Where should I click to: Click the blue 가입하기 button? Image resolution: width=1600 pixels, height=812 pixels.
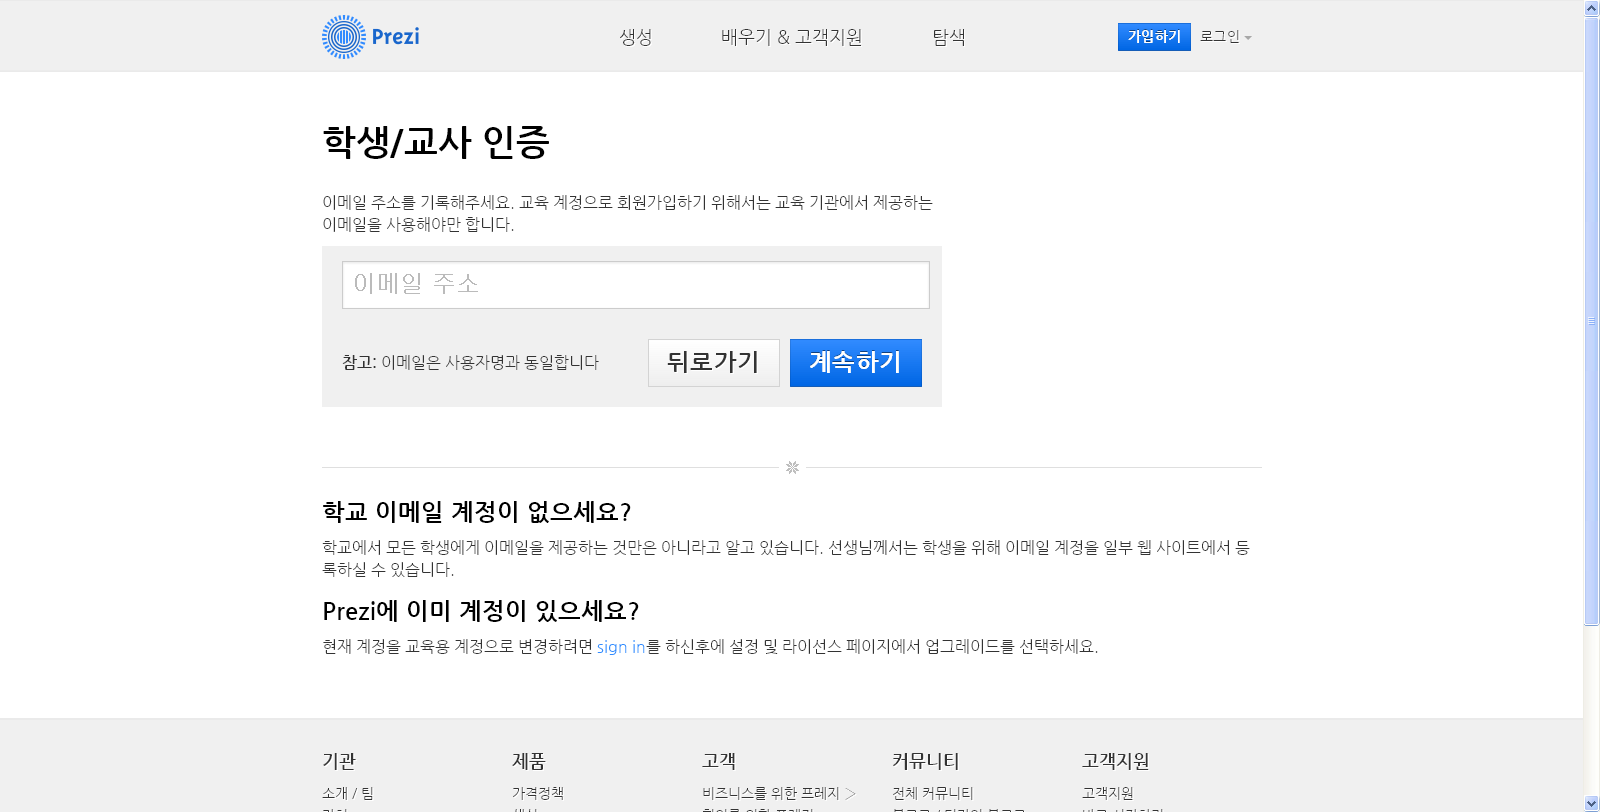[x=1154, y=37]
